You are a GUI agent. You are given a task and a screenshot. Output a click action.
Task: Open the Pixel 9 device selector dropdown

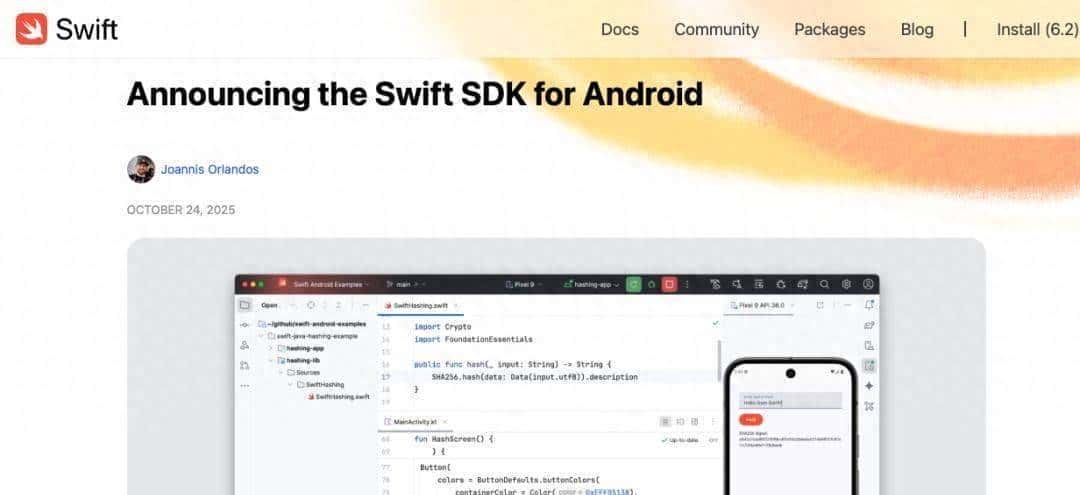523,284
